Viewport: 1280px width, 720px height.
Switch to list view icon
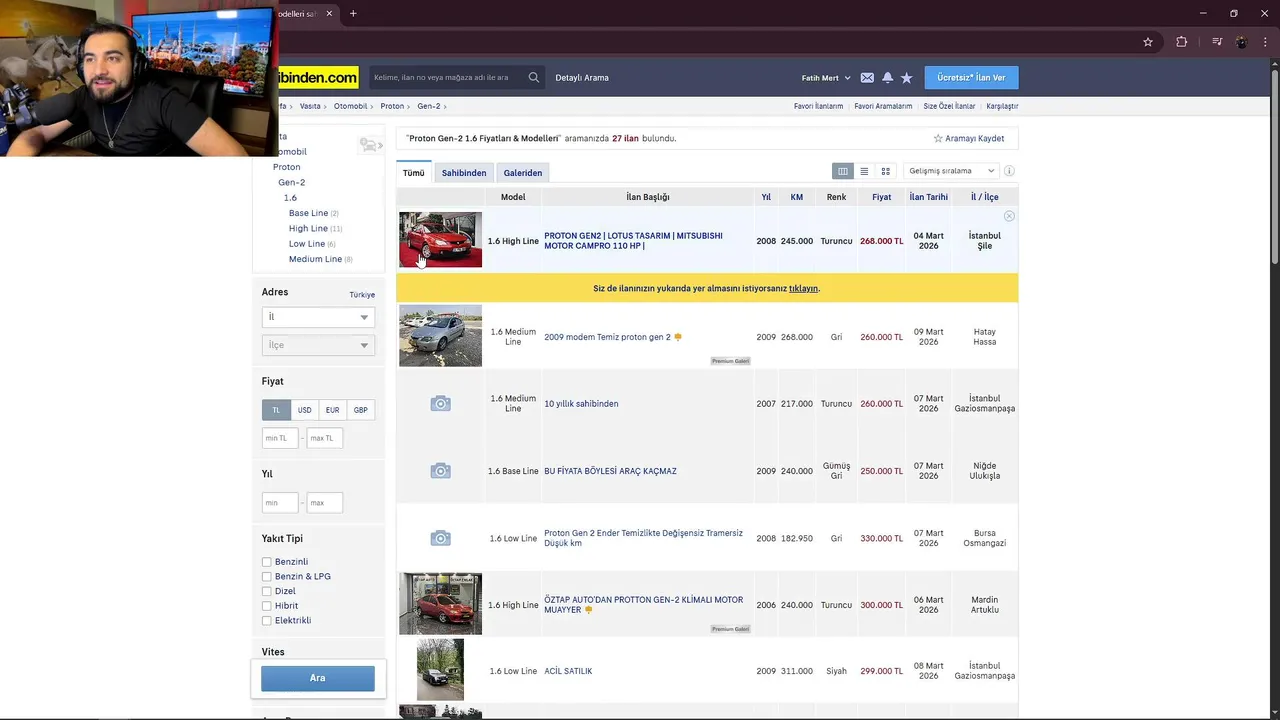[x=864, y=171]
